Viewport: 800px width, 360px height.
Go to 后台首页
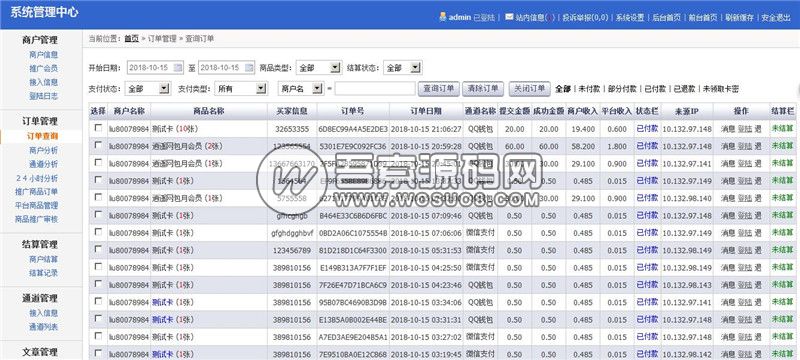[x=666, y=17]
